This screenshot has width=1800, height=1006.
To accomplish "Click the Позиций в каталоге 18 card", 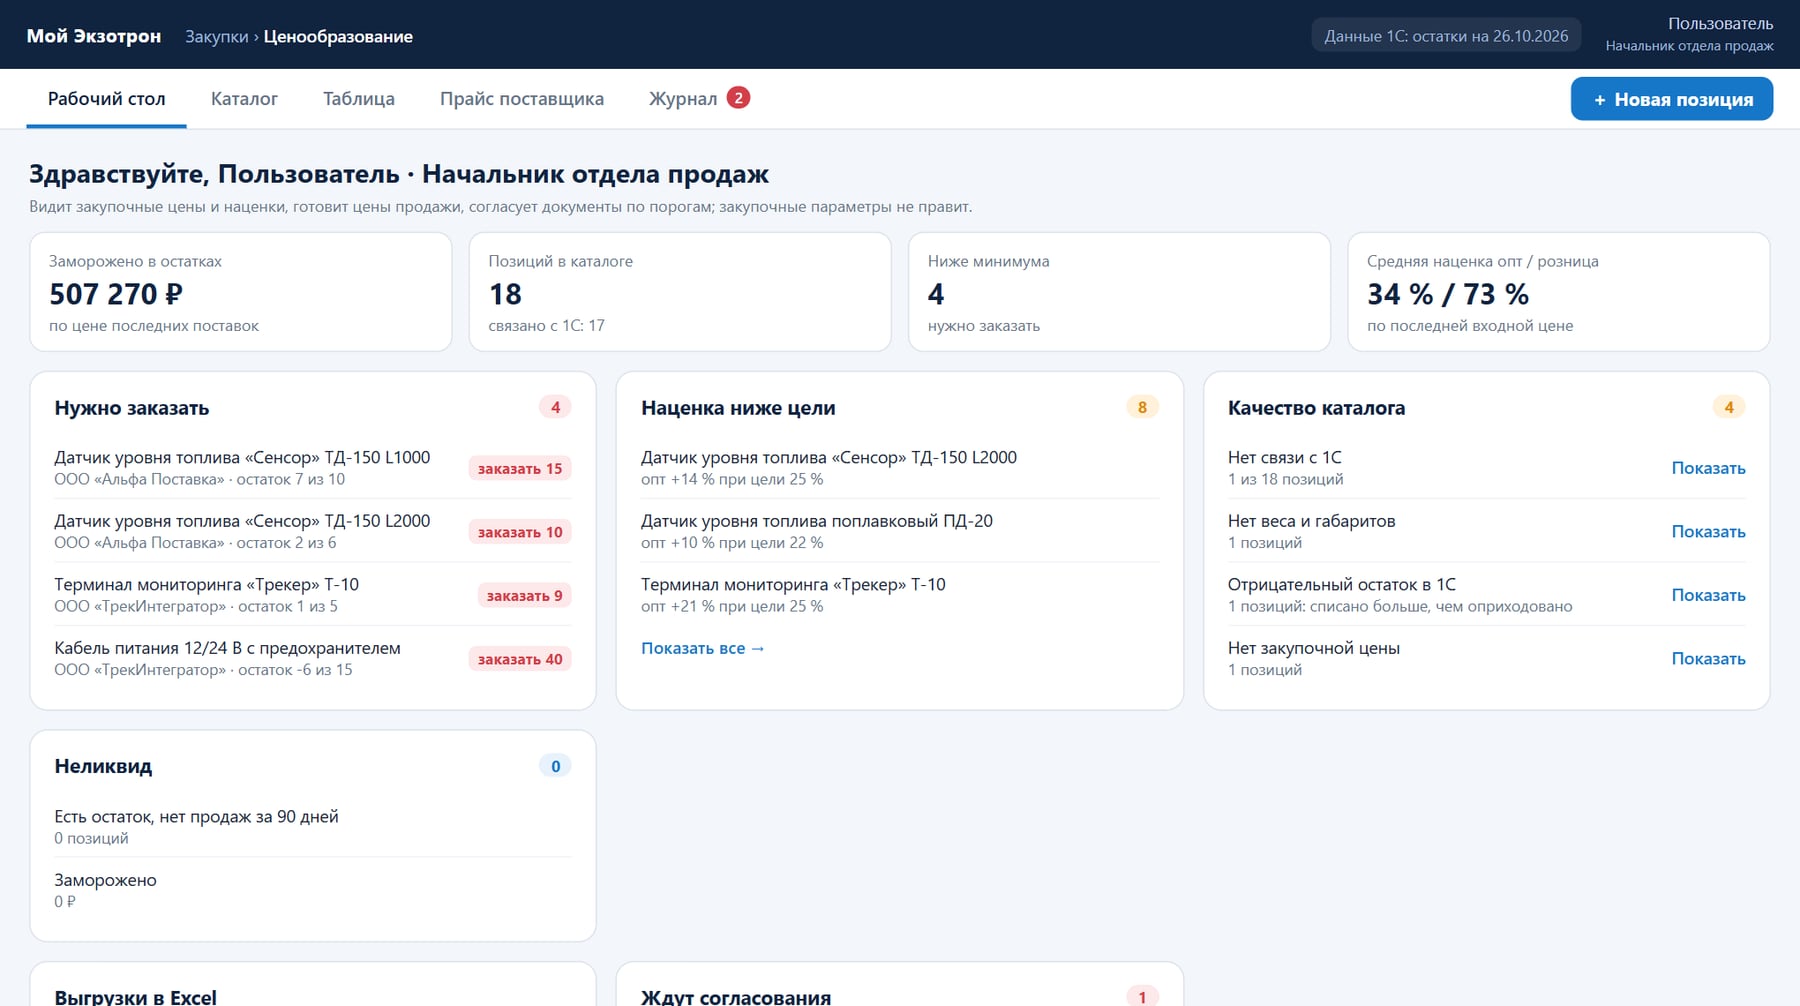I will tap(680, 292).
